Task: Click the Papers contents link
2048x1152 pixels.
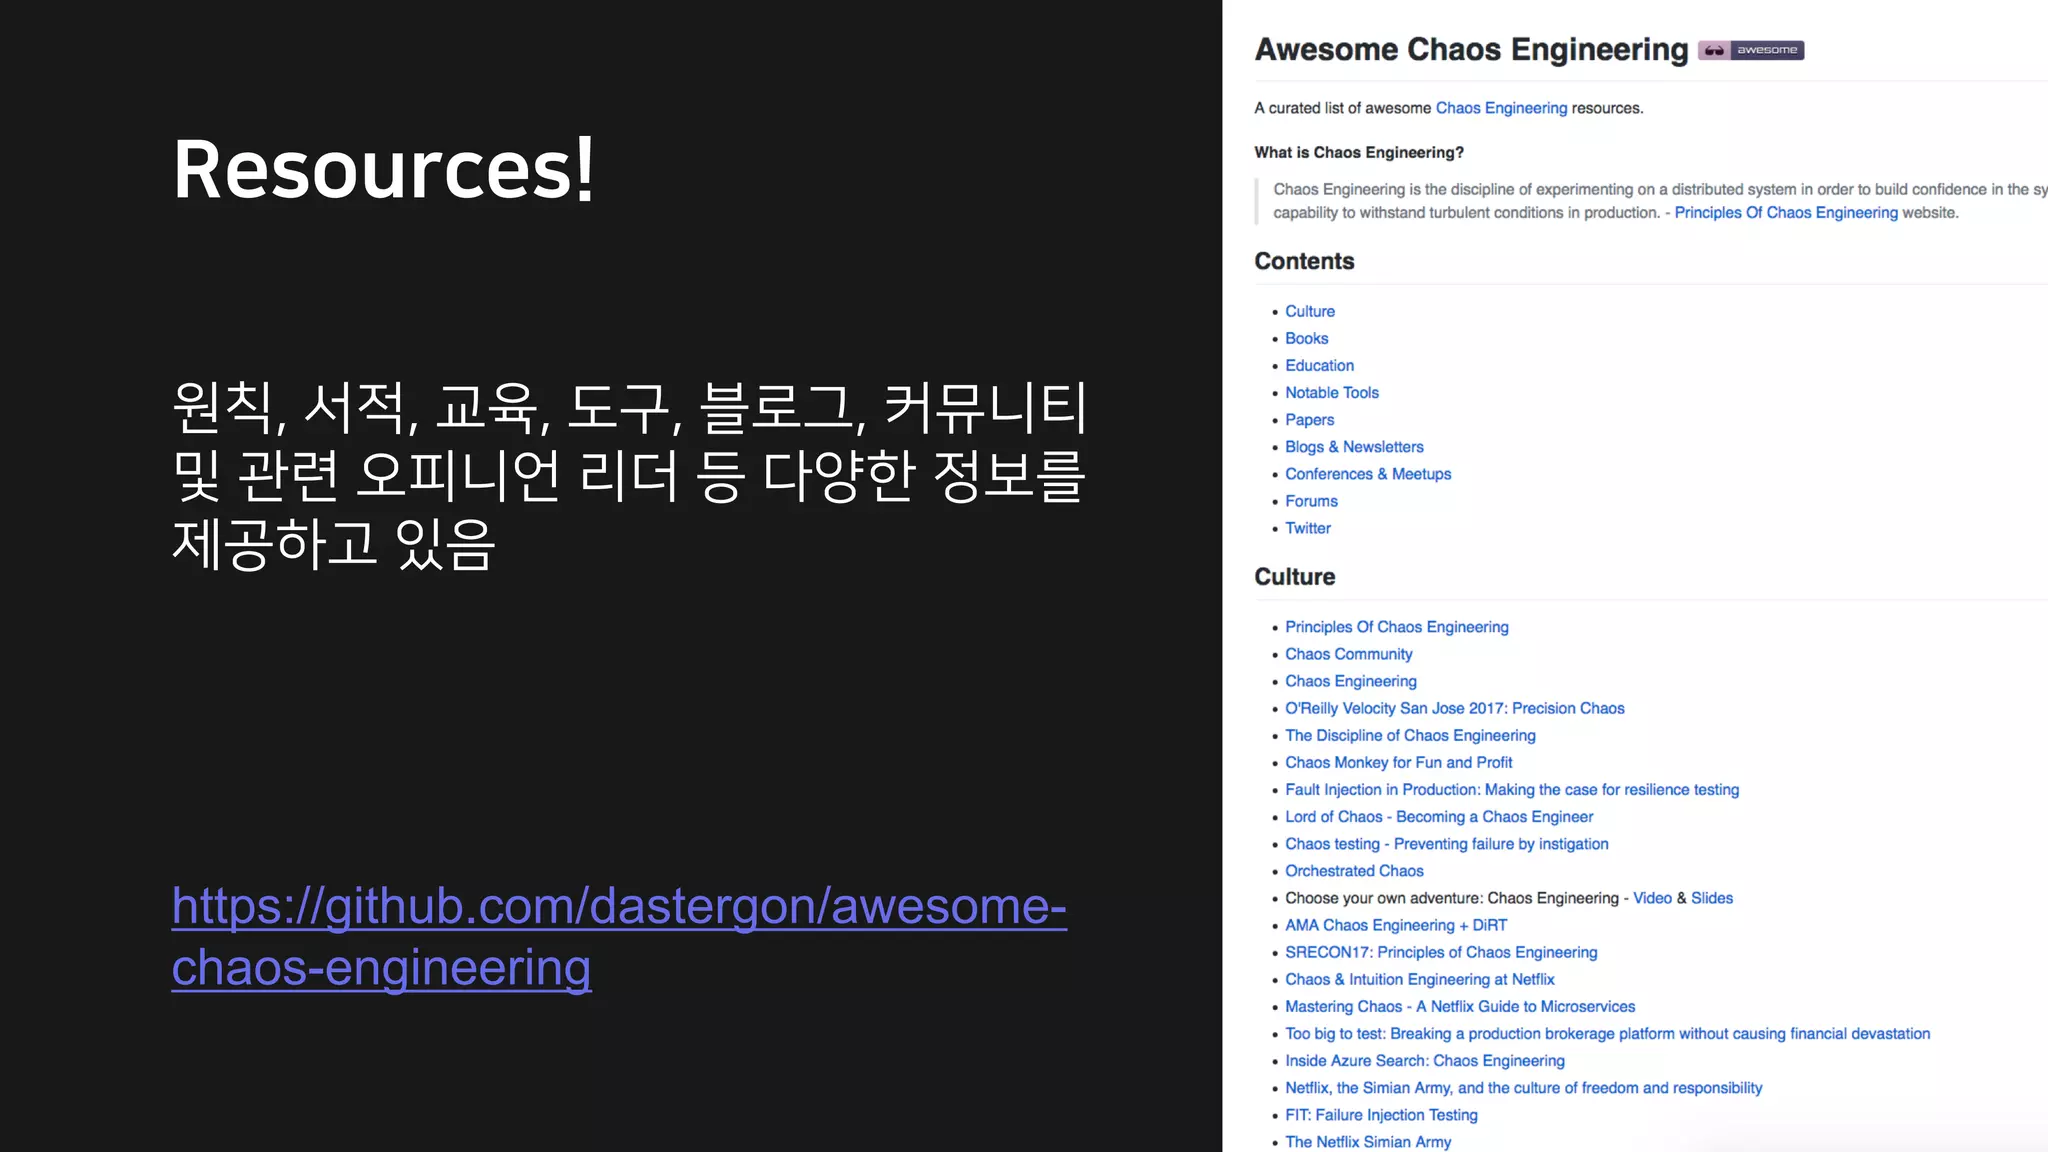Action: click(1309, 420)
